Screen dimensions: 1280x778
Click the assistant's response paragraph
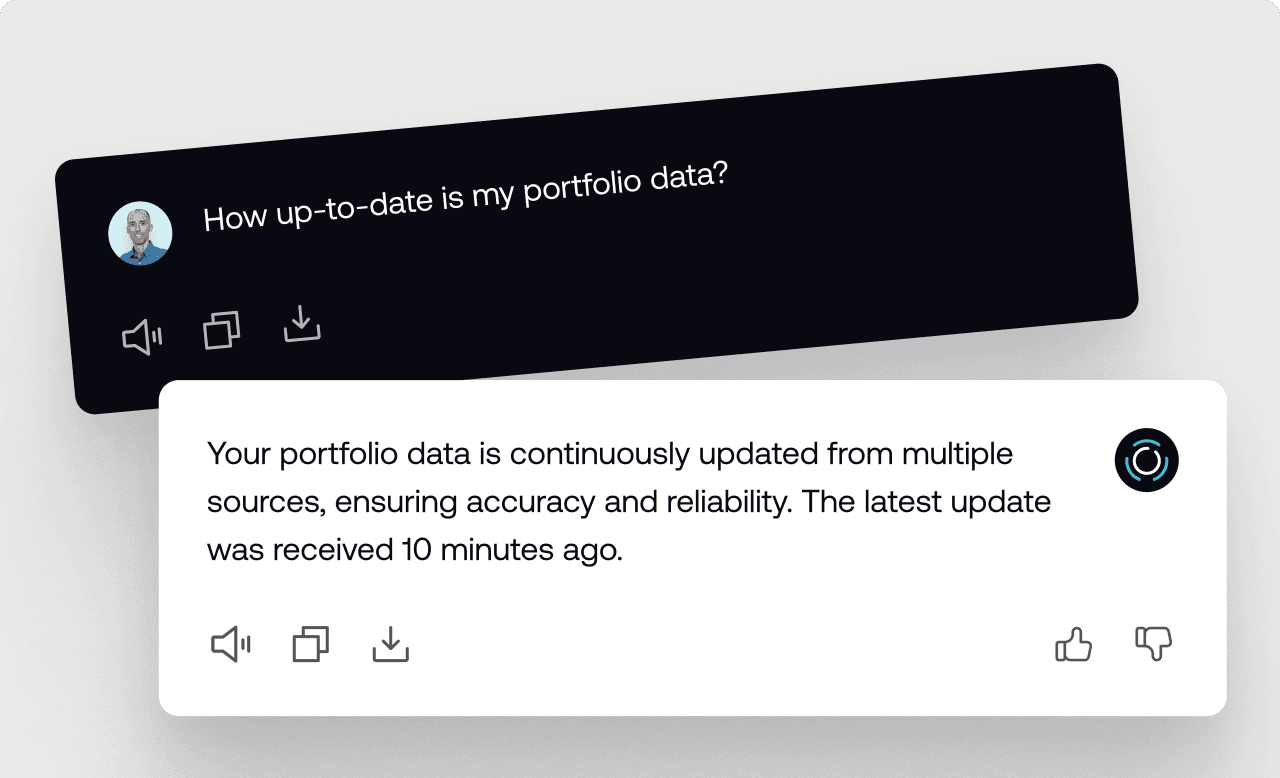(x=628, y=502)
